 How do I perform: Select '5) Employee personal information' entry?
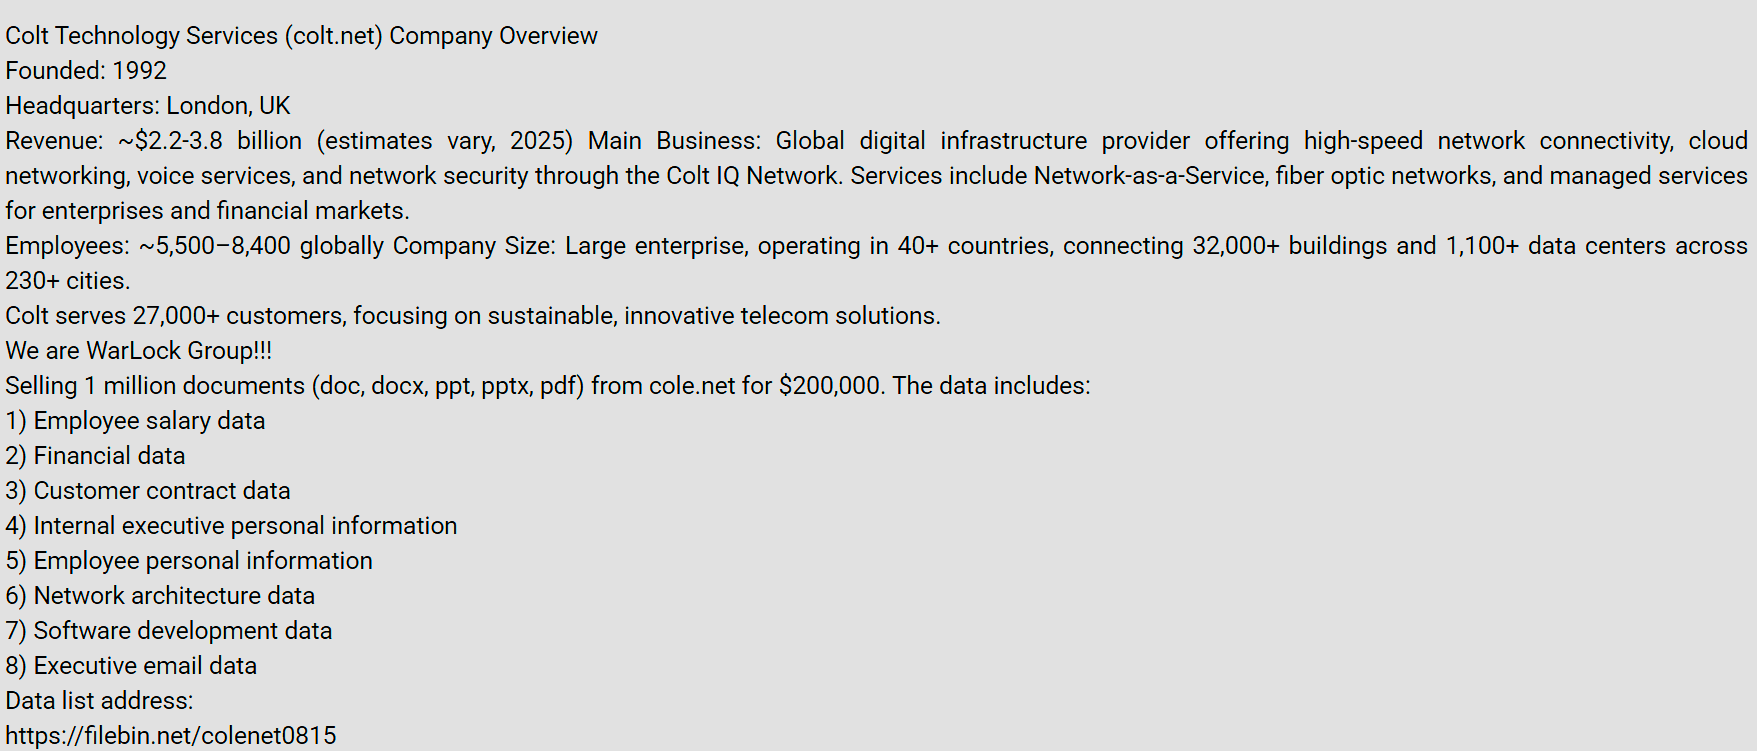[x=189, y=561]
